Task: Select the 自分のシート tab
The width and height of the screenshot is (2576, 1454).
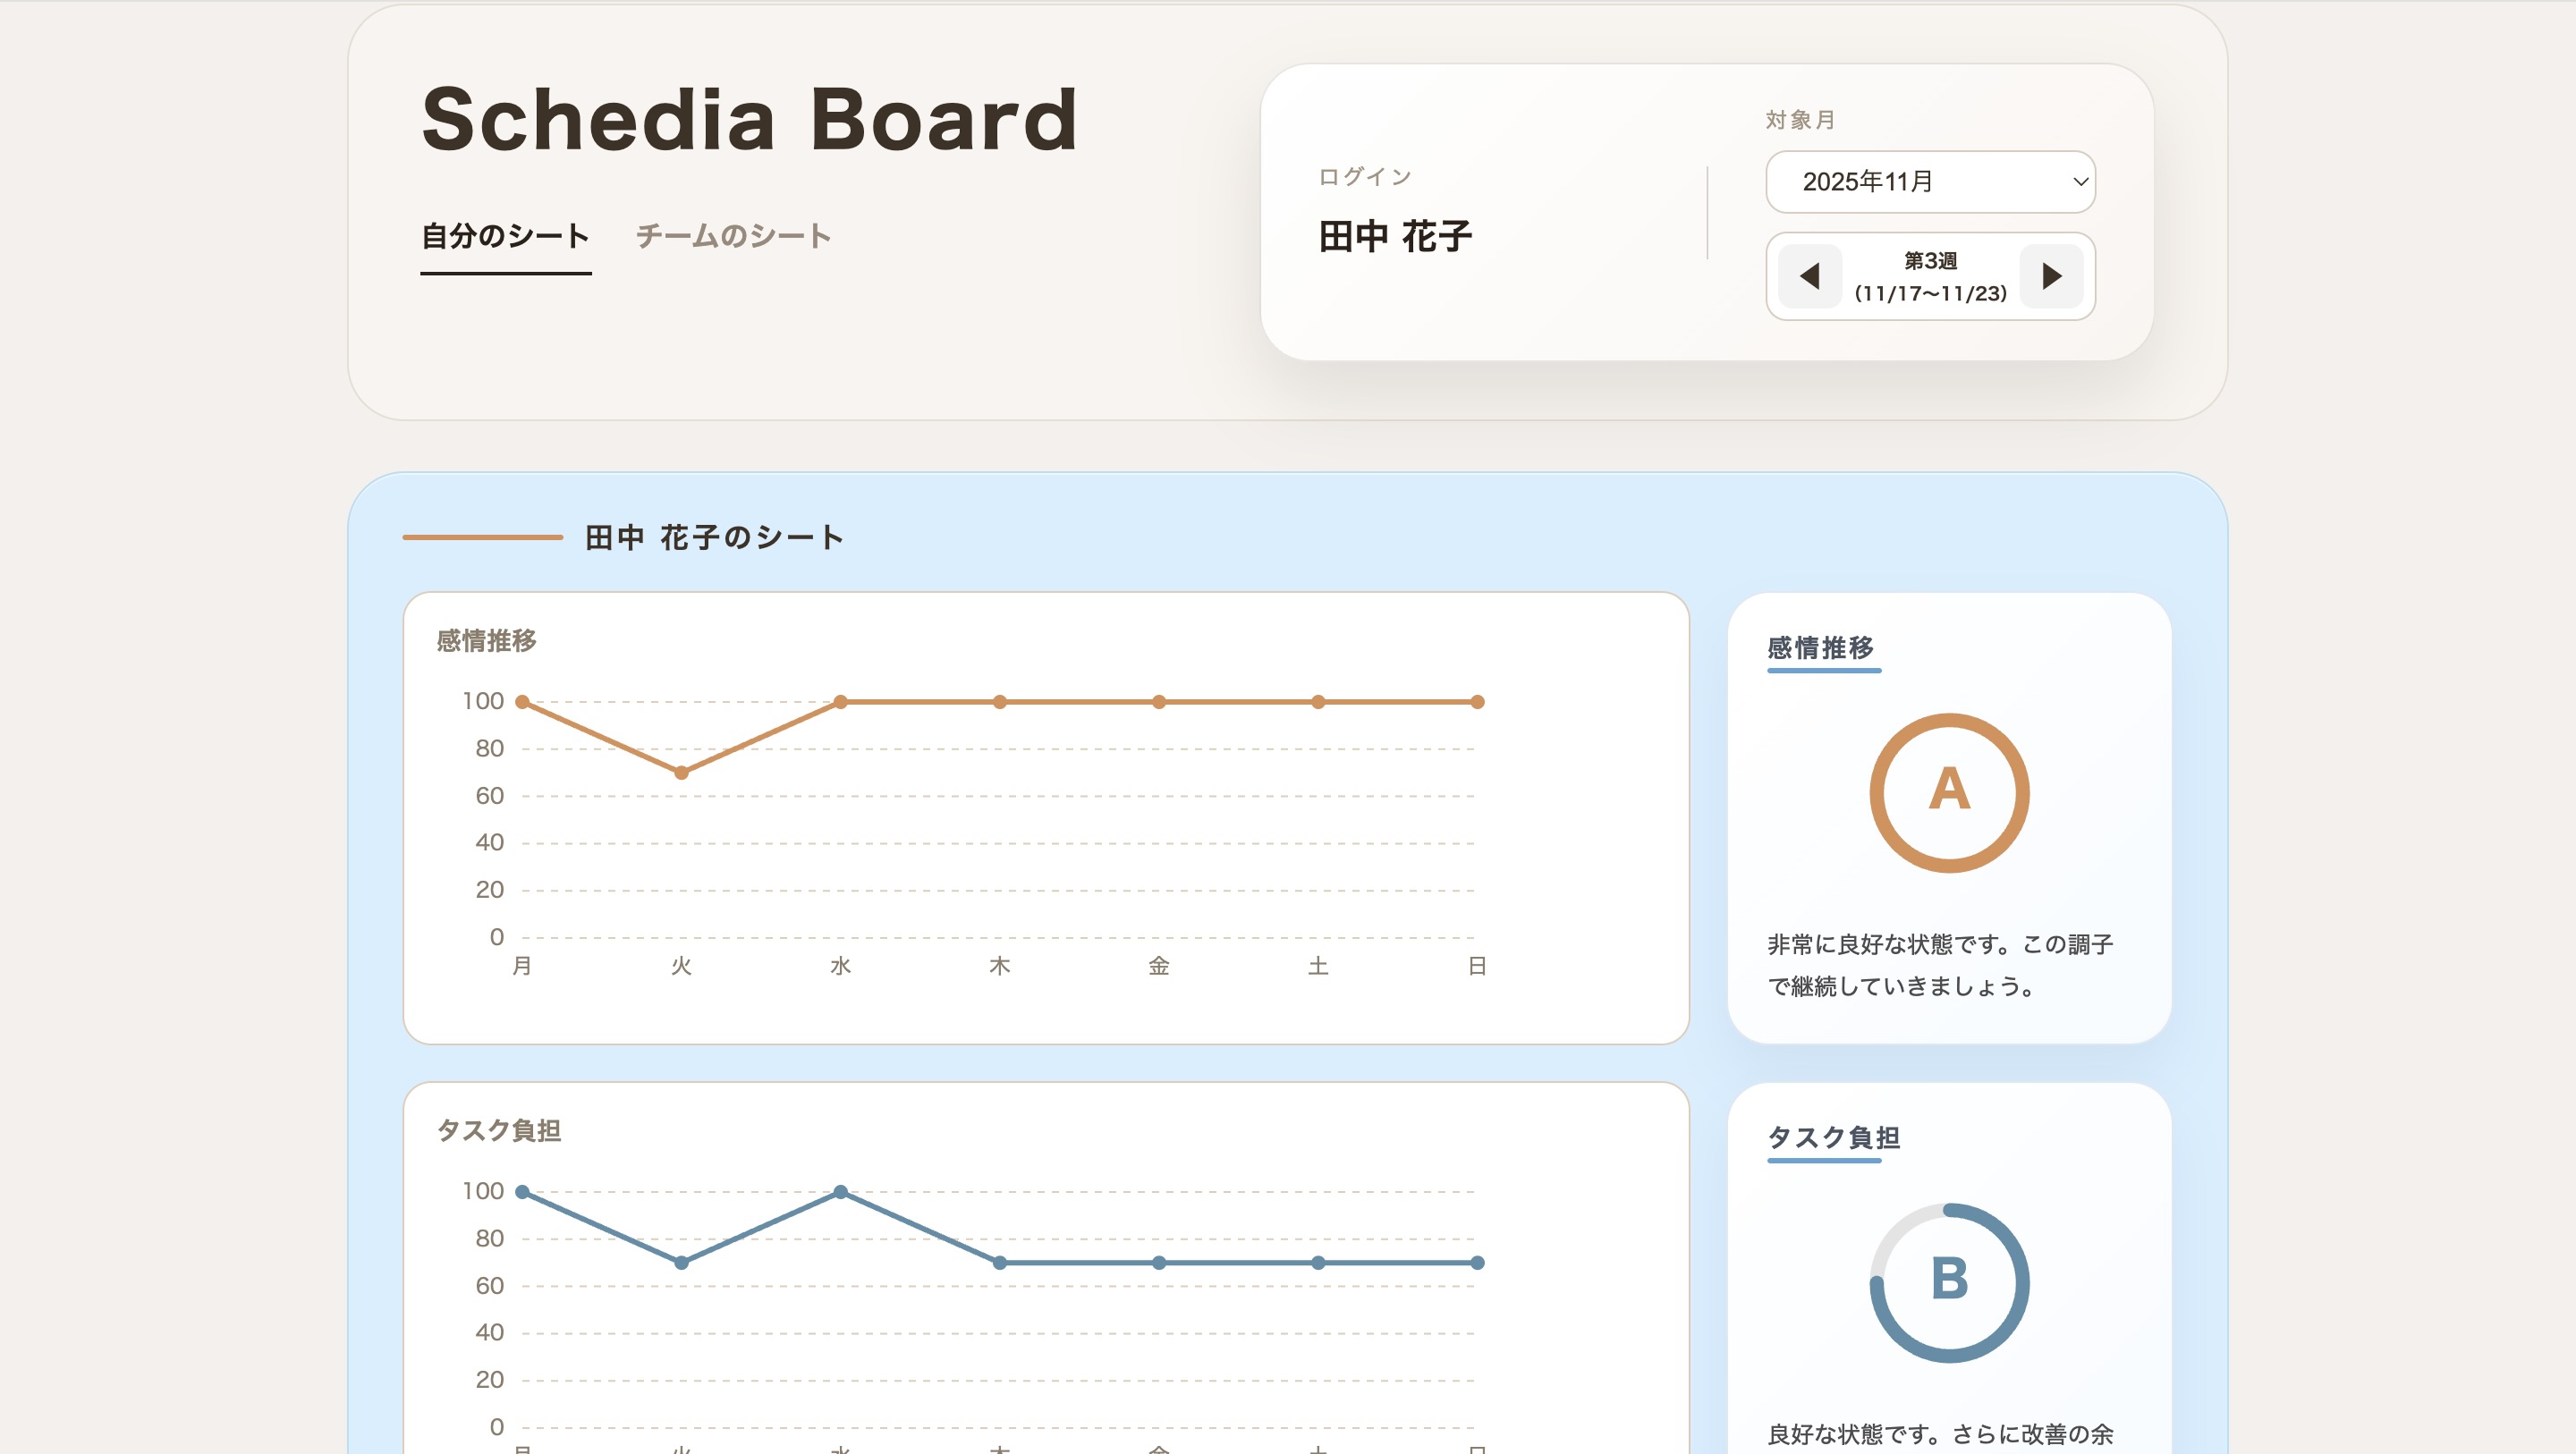Action: [504, 236]
